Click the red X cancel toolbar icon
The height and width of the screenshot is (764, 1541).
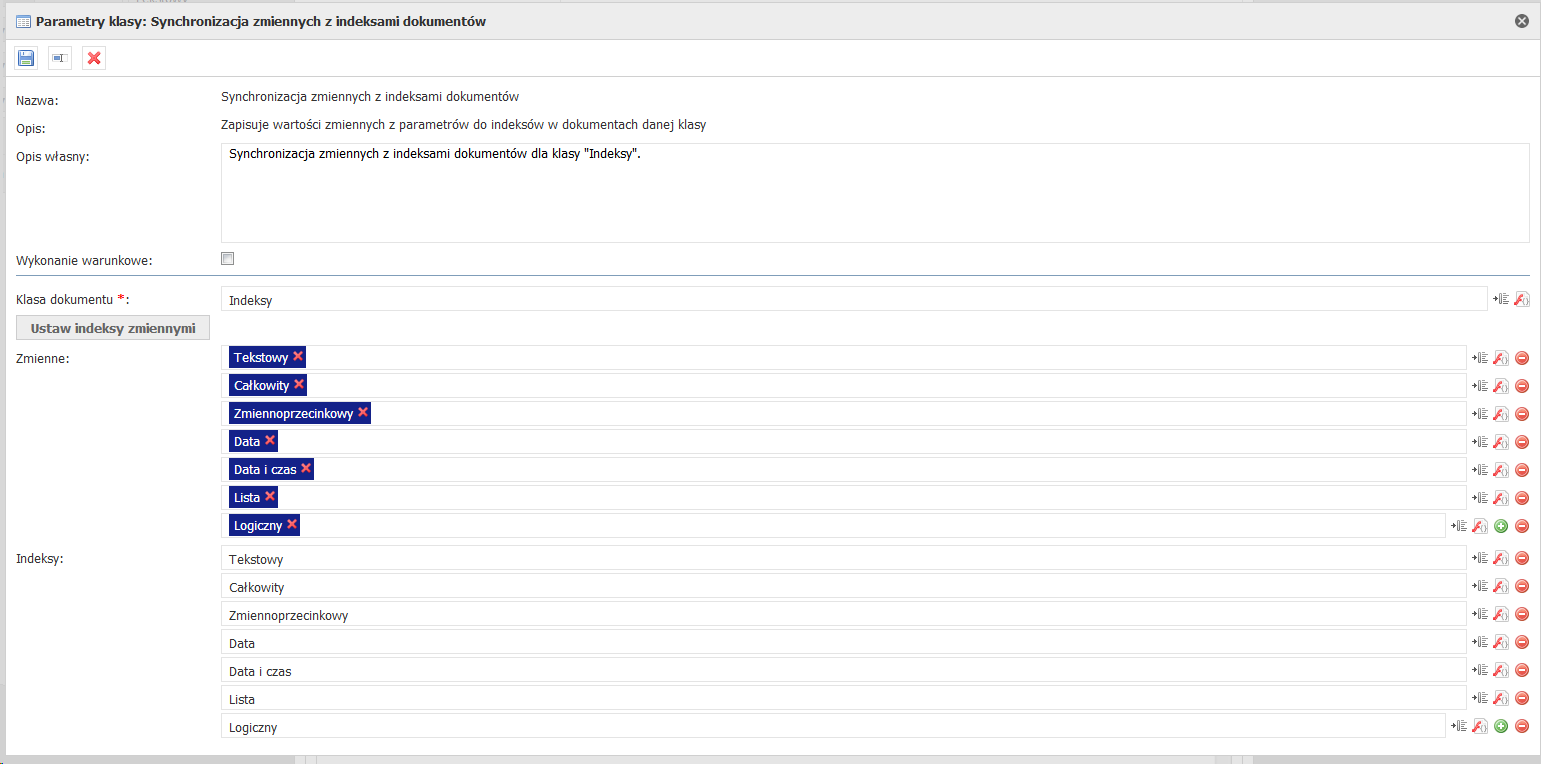[94, 58]
